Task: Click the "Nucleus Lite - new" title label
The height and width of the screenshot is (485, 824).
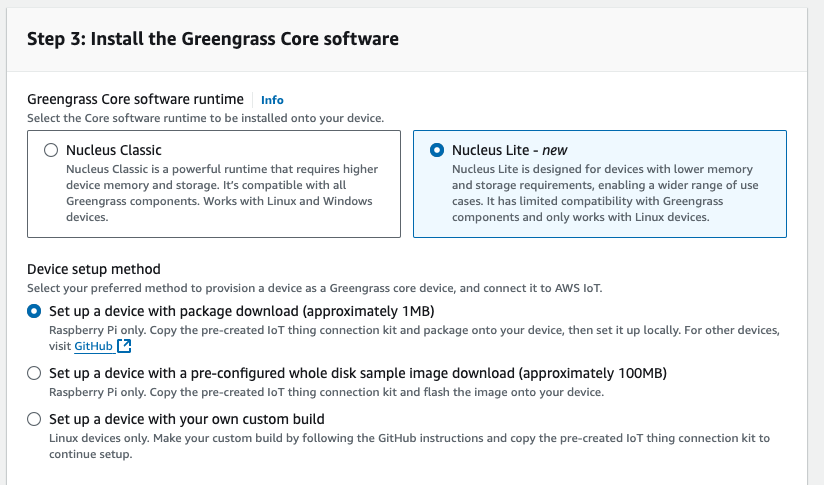Action: click(509, 150)
